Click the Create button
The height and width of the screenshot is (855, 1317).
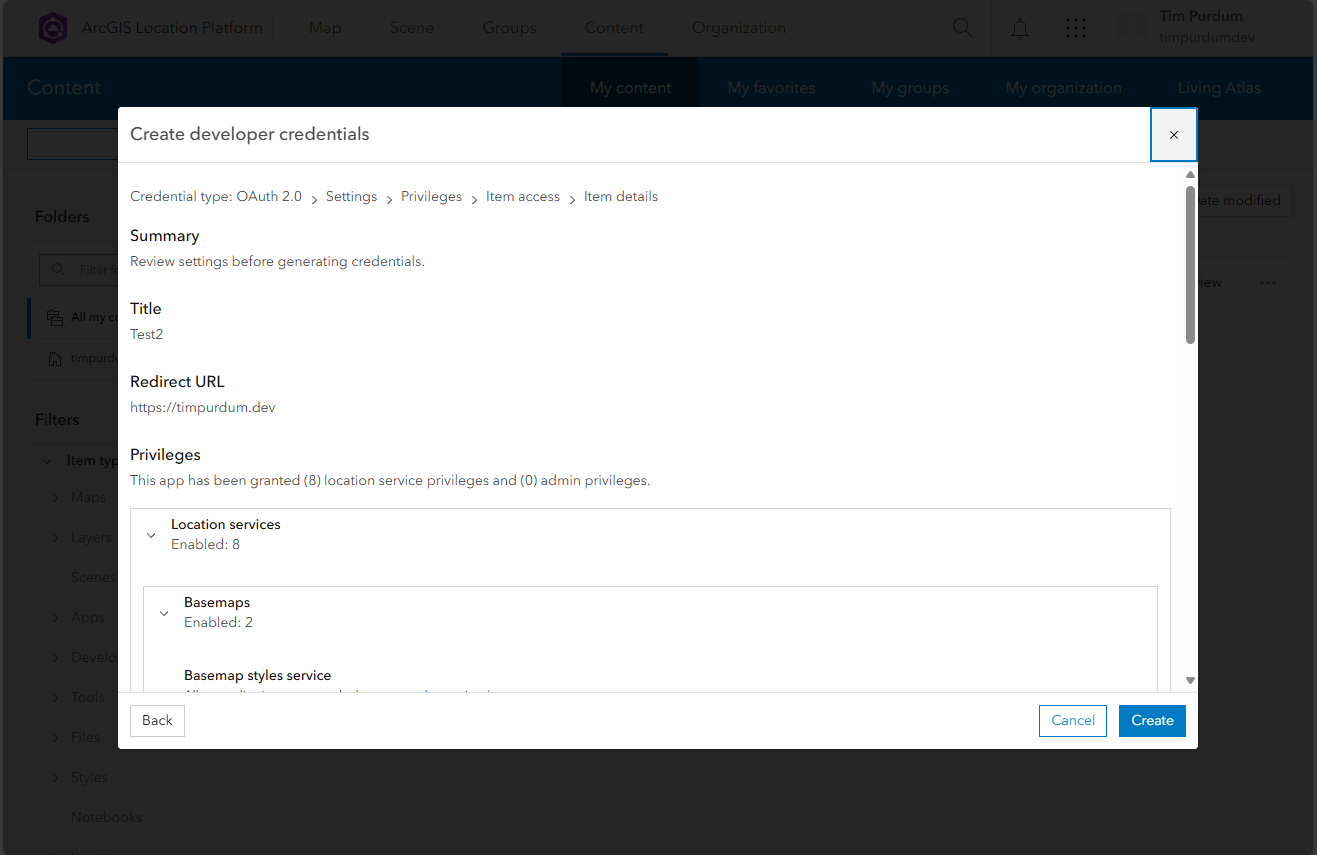[x=1152, y=720]
